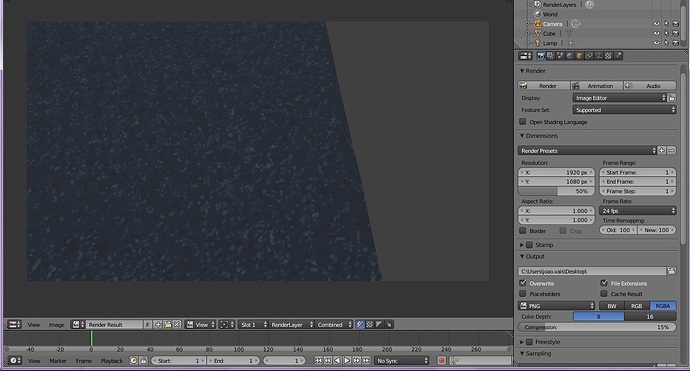Open the checkered Texture properties tab
690x371 pixels.
coord(609,56)
